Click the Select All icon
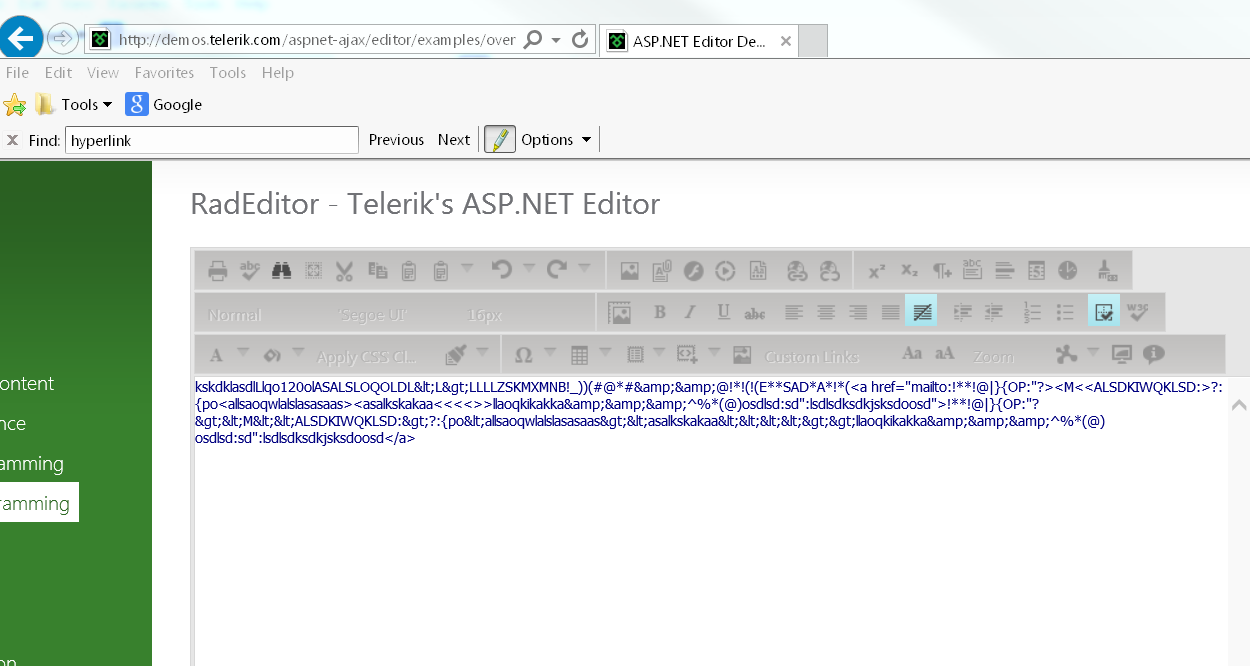 click(x=313, y=270)
